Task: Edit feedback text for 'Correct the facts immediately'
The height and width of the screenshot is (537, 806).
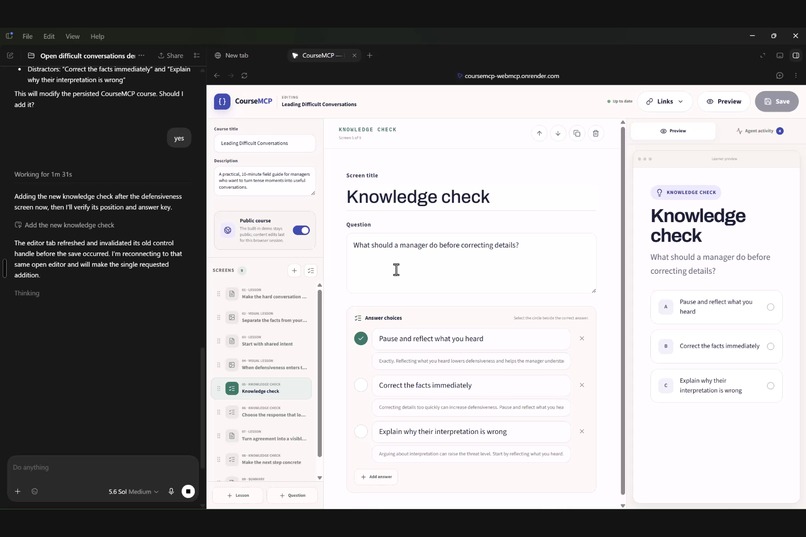Action: [471, 407]
